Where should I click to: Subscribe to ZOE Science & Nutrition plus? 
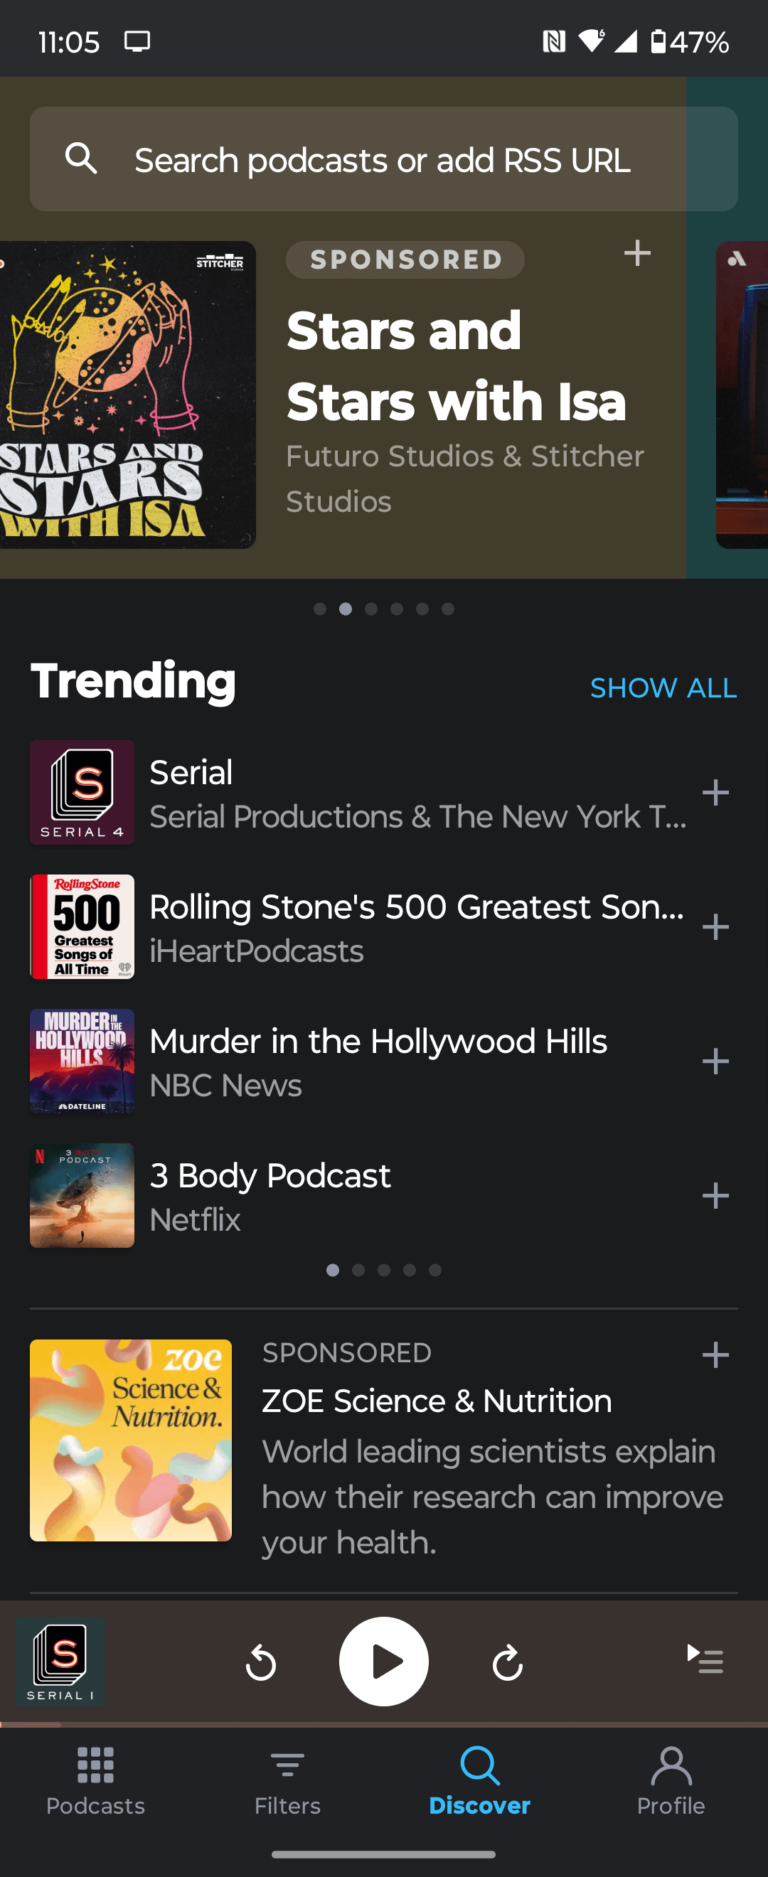click(715, 1355)
